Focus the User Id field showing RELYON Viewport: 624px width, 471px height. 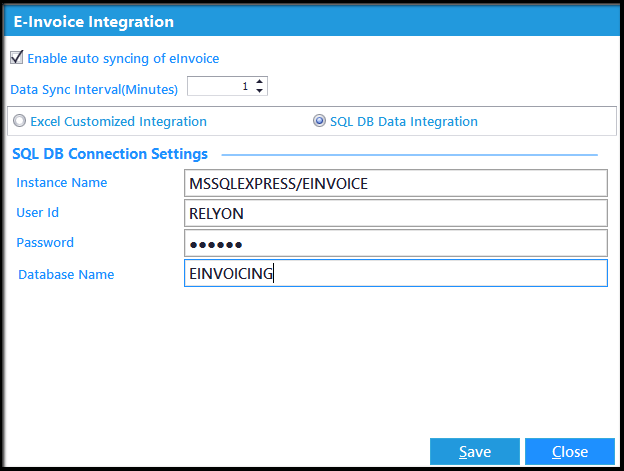click(x=396, y=213)
